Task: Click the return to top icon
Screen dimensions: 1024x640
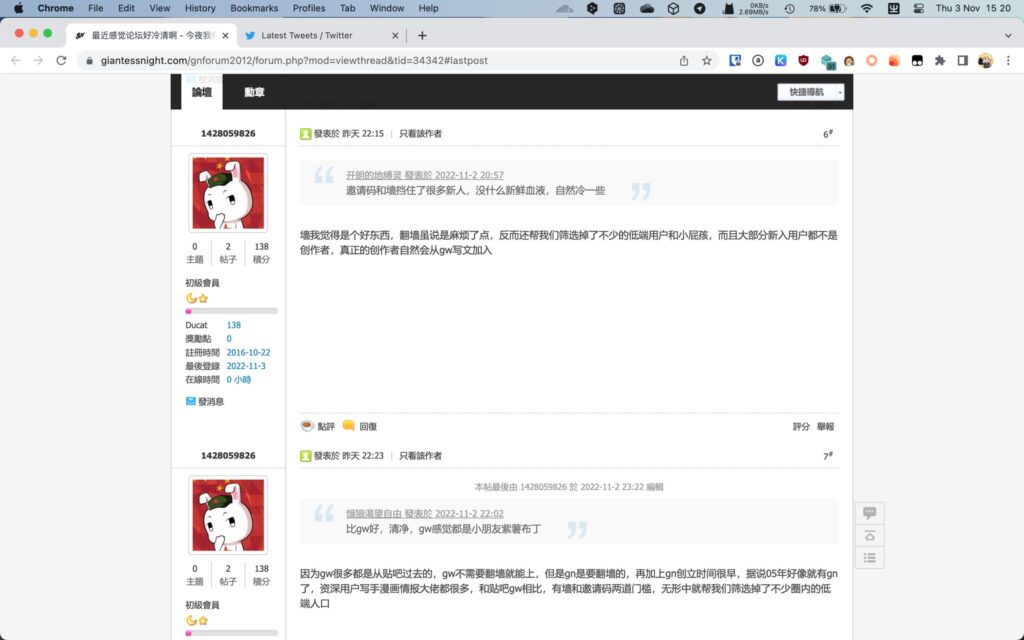Action: (x=869, y=535)
